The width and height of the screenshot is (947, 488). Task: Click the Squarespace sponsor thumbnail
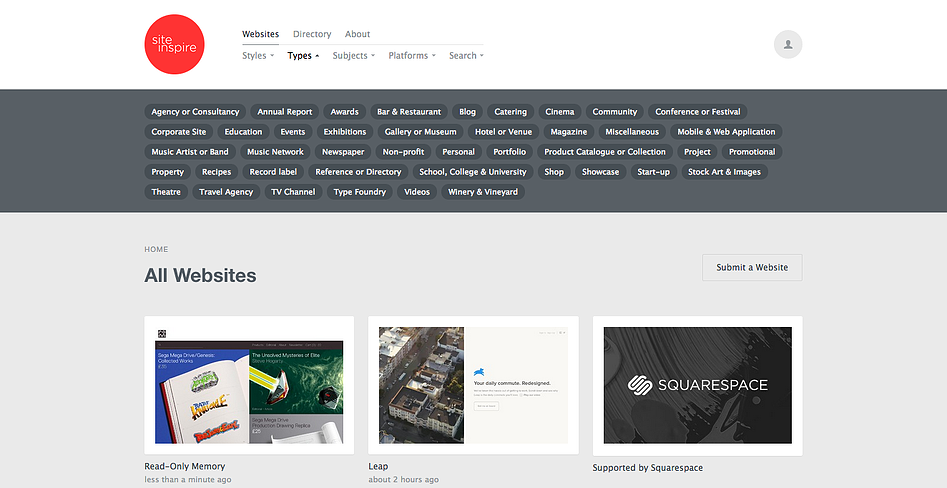[x=697, y=385]
